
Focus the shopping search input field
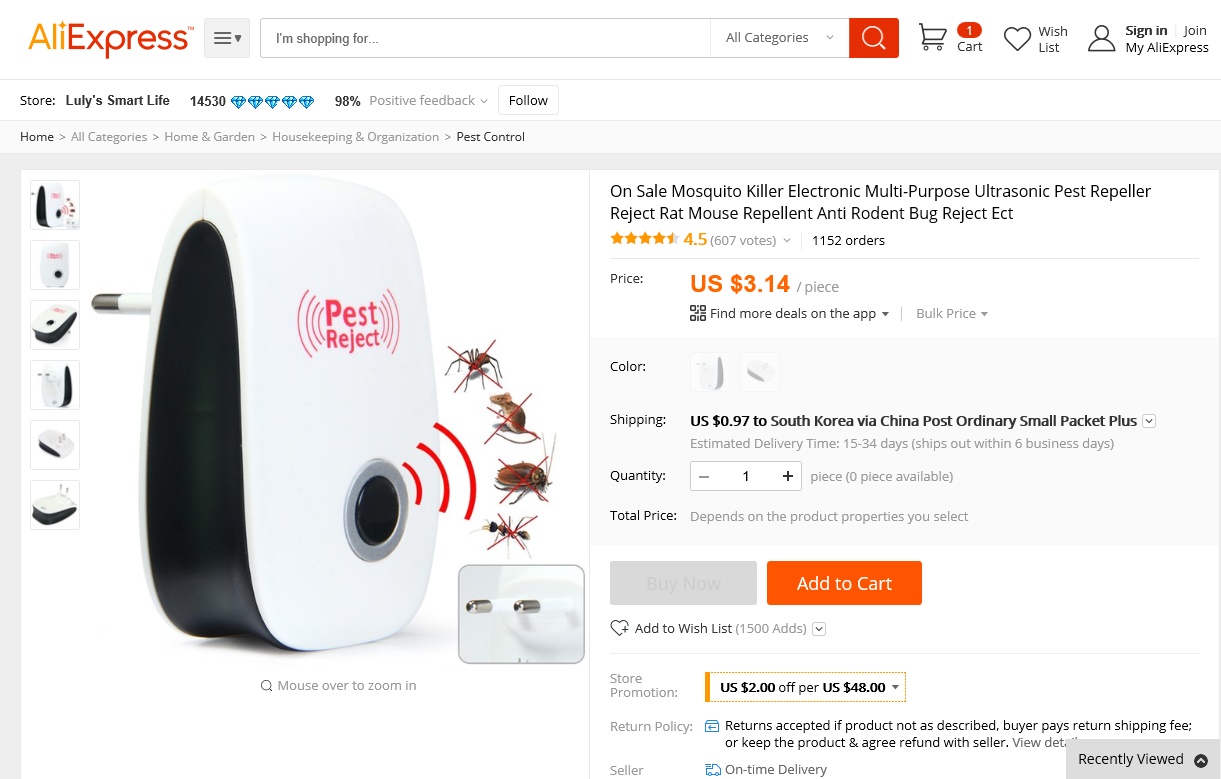[485, 38]
